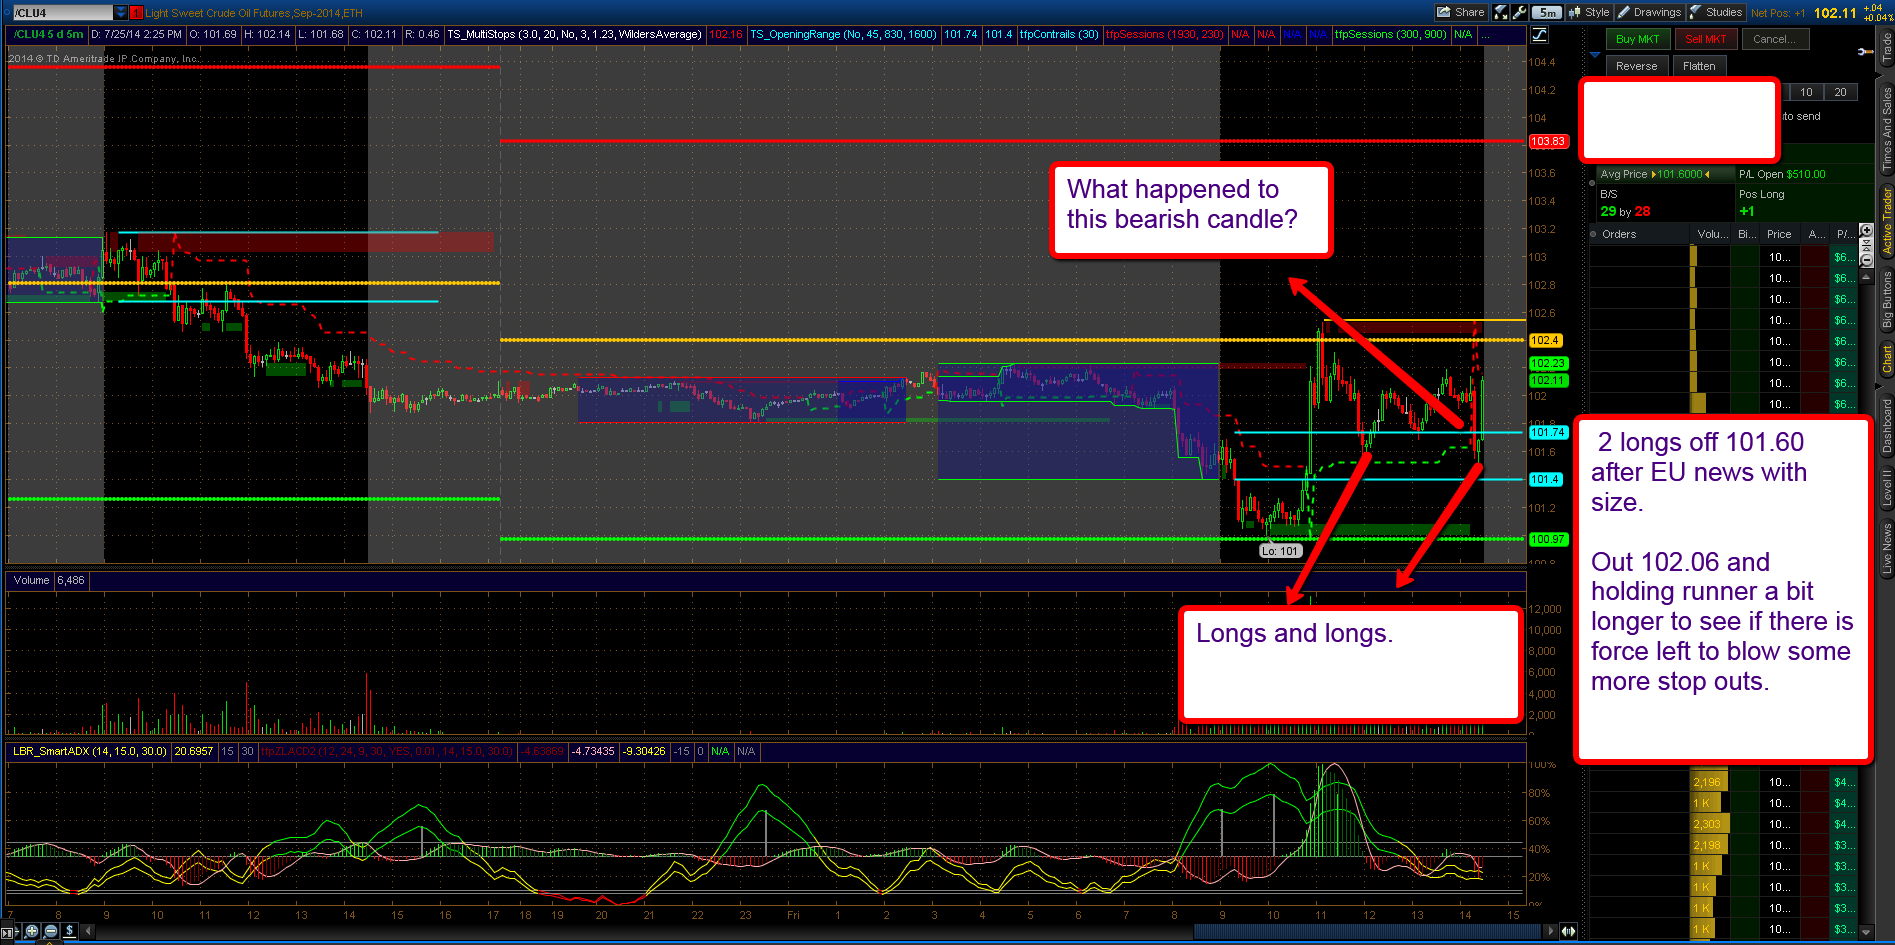Click the price ladder zoom out icon
The width and height of the screenshot is (1895, 945).
click(x=1865, y=260)
